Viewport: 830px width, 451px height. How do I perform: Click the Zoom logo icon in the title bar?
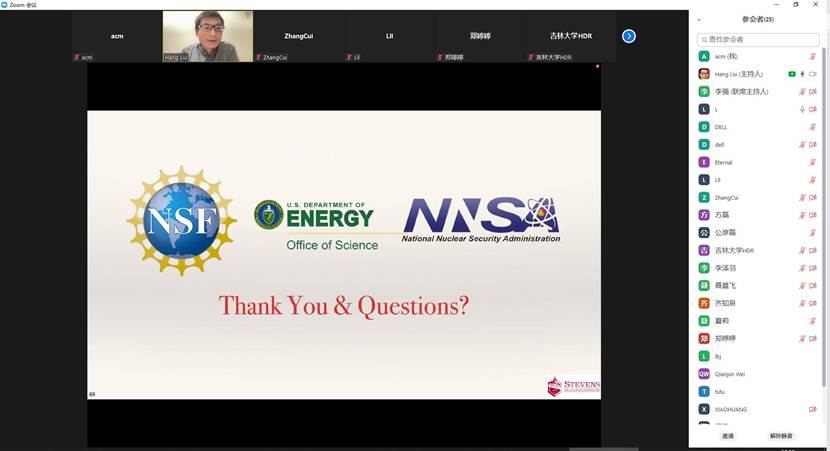tap(5, 4)
